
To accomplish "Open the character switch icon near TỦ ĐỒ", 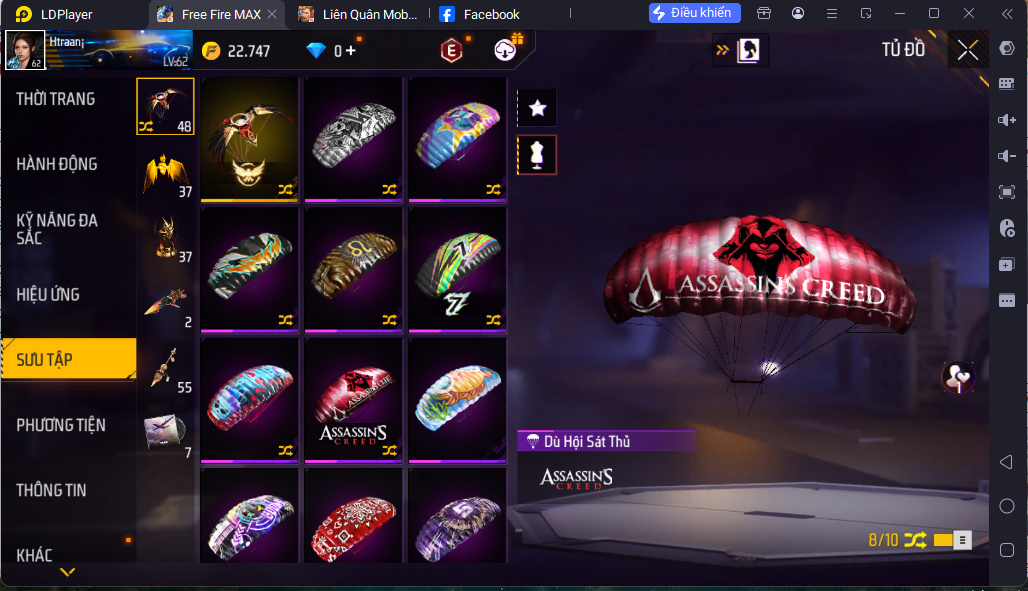I will tap(748, 51).
